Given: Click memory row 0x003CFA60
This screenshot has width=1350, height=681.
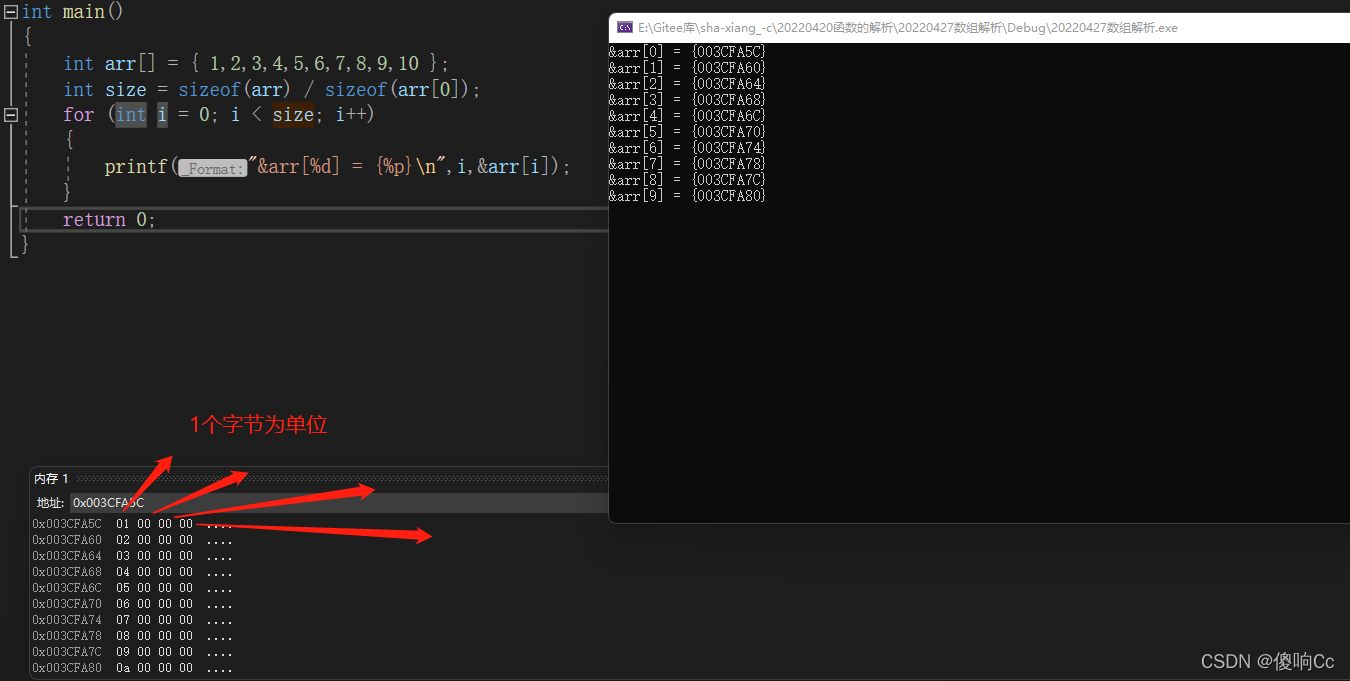Looking at the screenshot, I should (x=132, y=540).
